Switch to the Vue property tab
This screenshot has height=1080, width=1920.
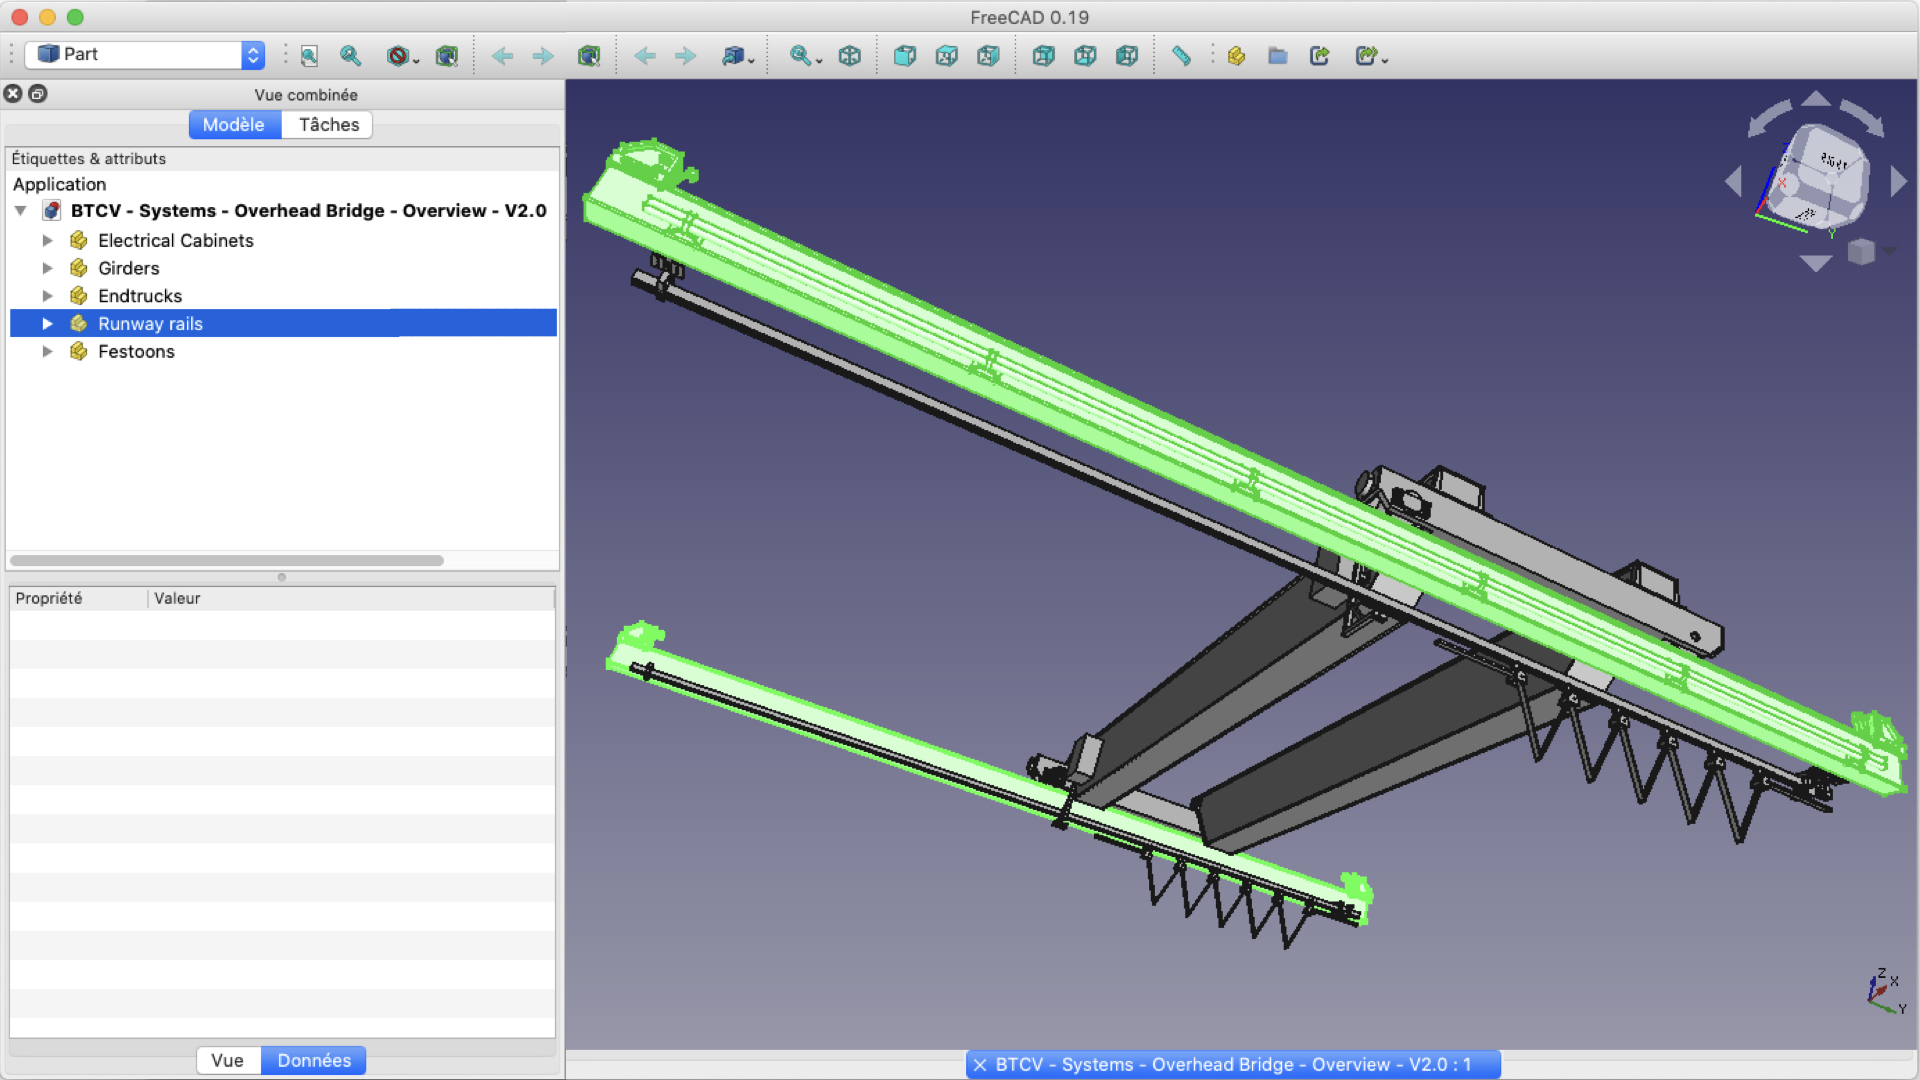tap(227, 1061)
